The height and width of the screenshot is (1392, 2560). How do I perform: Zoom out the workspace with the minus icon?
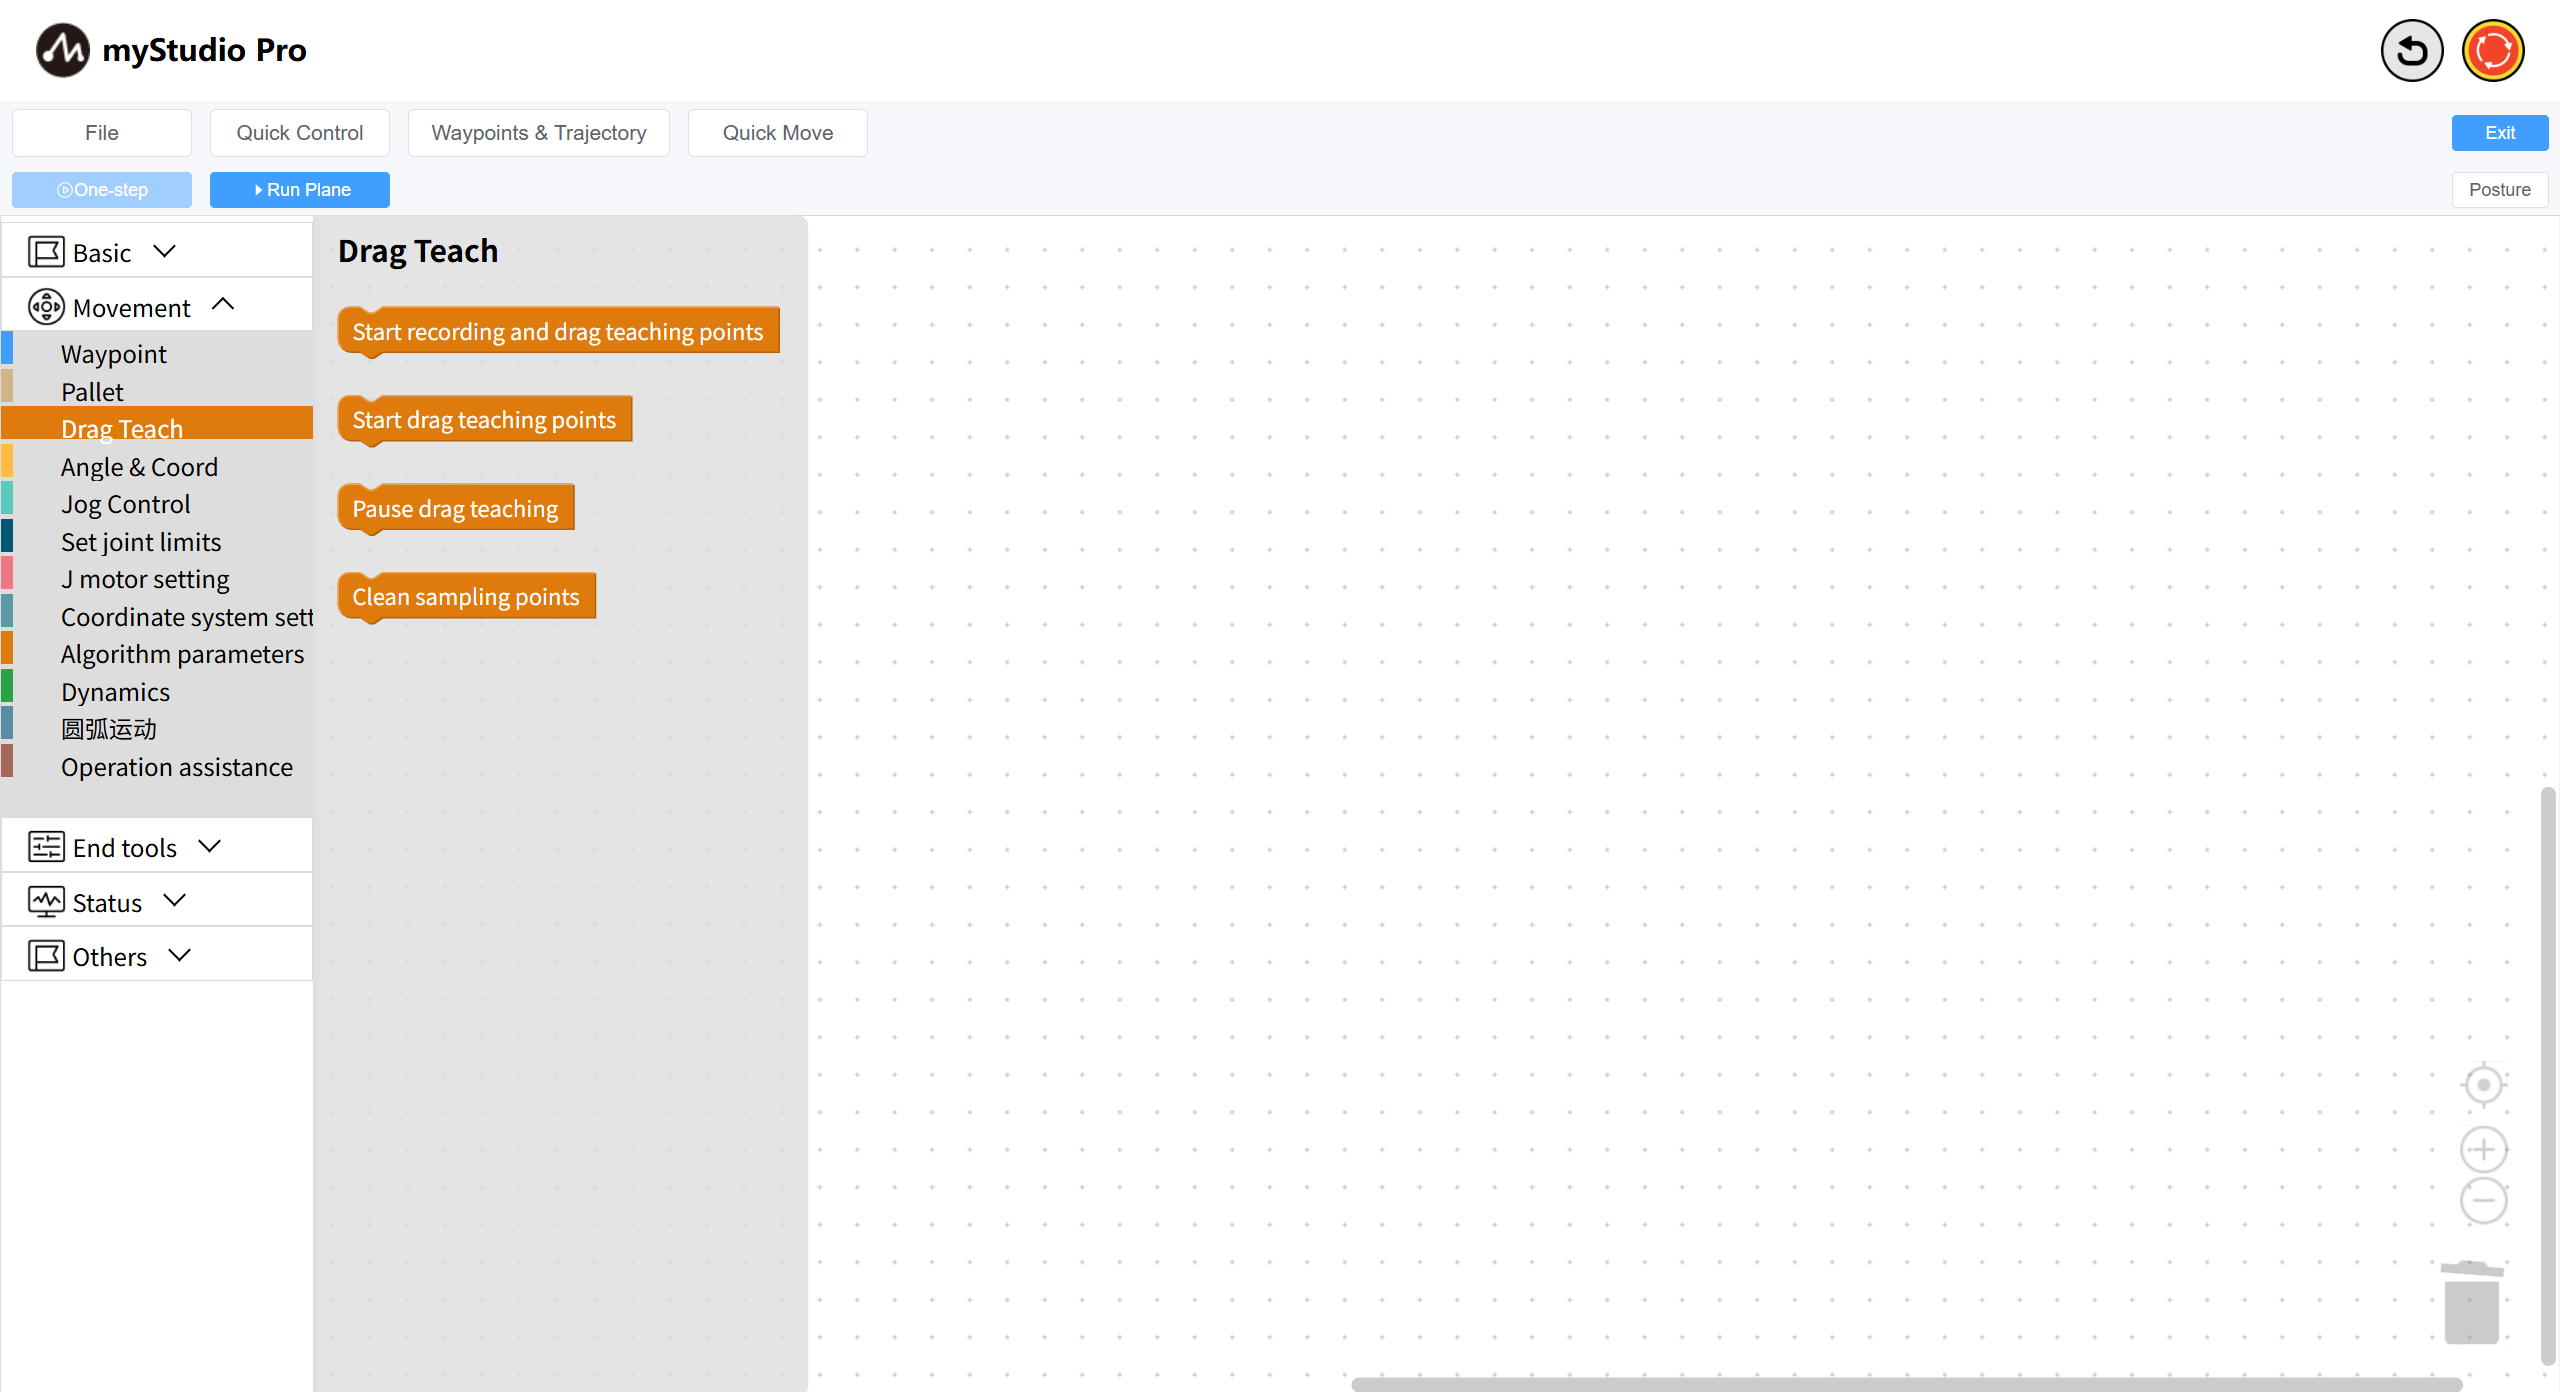(2483, 1201)
